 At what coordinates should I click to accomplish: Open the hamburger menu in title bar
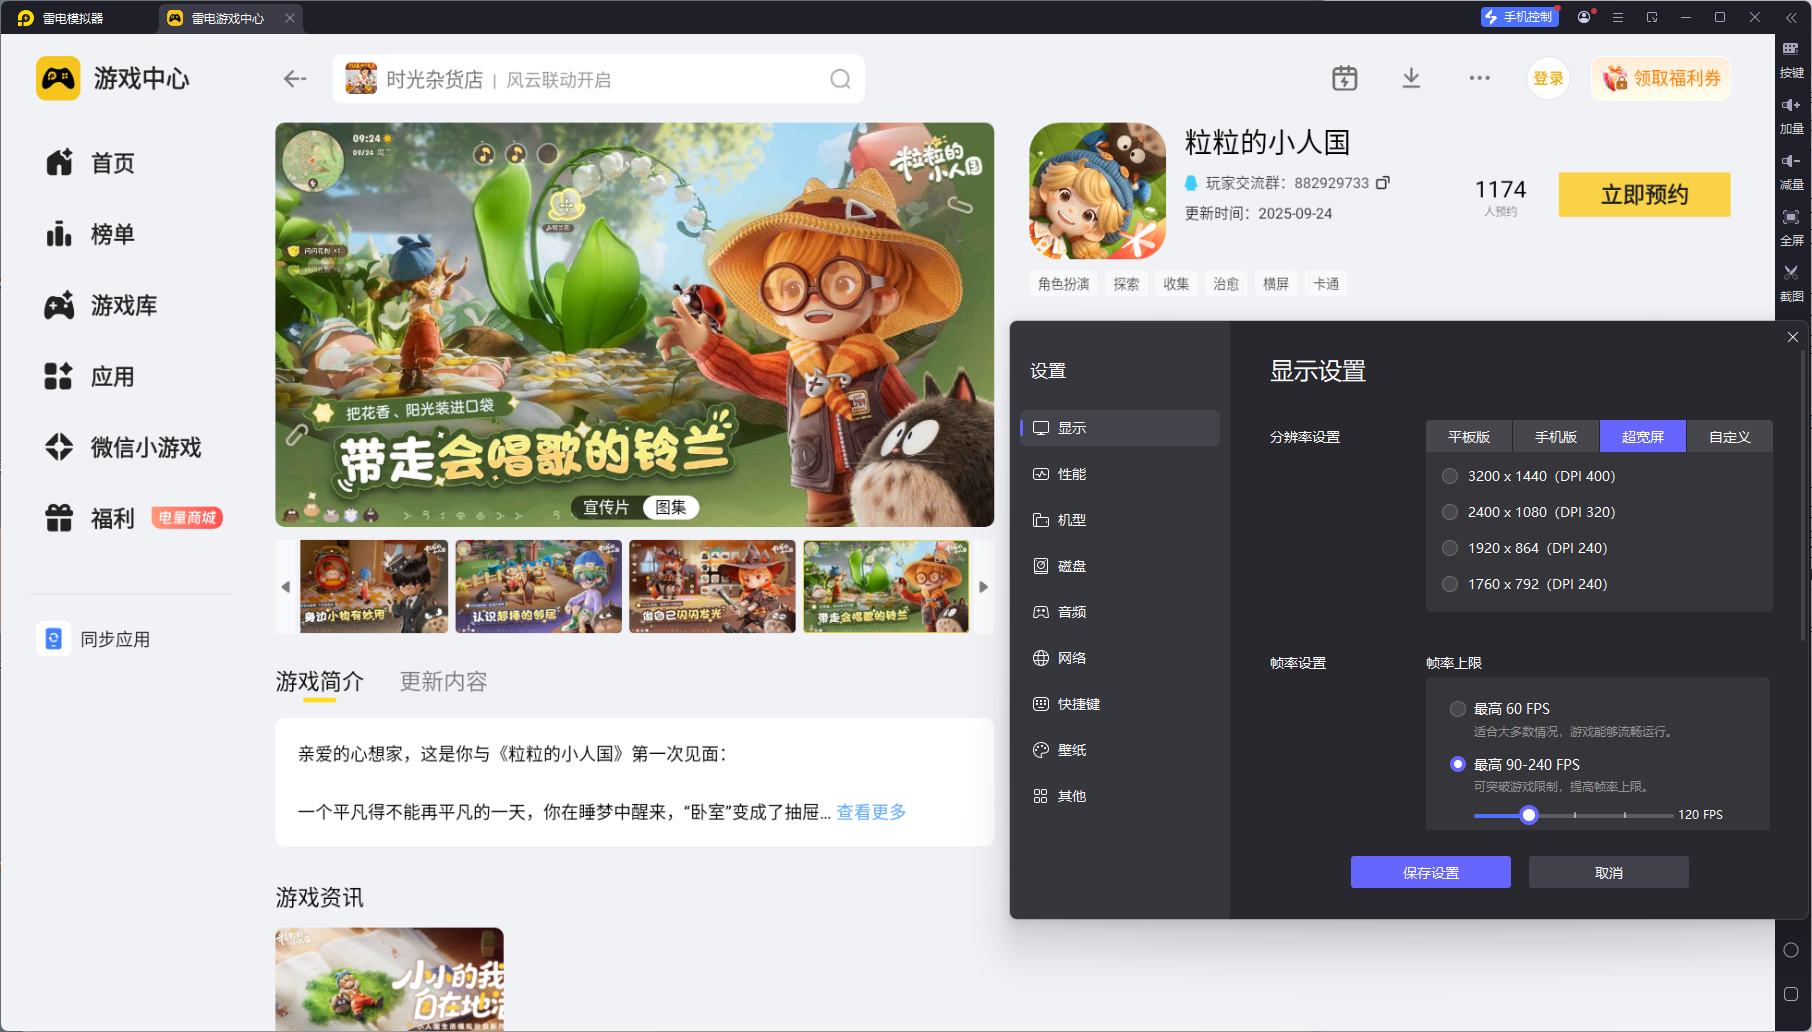(x=1618, y=17)
